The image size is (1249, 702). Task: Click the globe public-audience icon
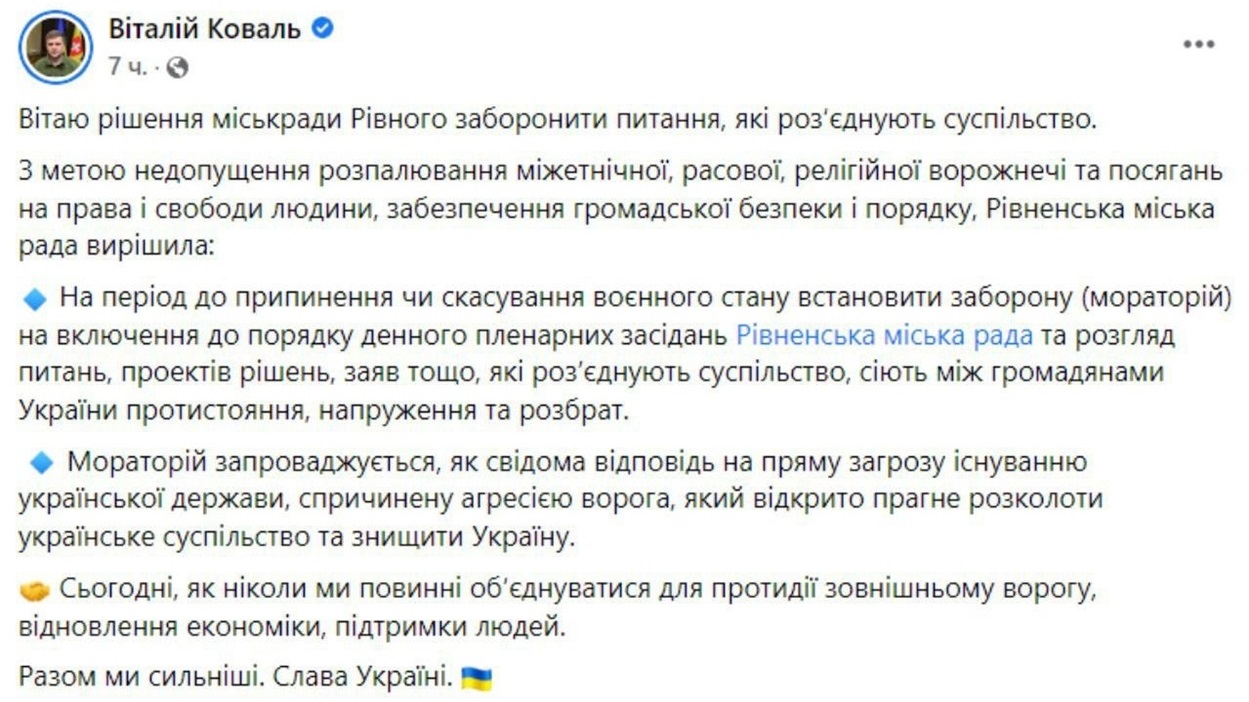(177, 67)
